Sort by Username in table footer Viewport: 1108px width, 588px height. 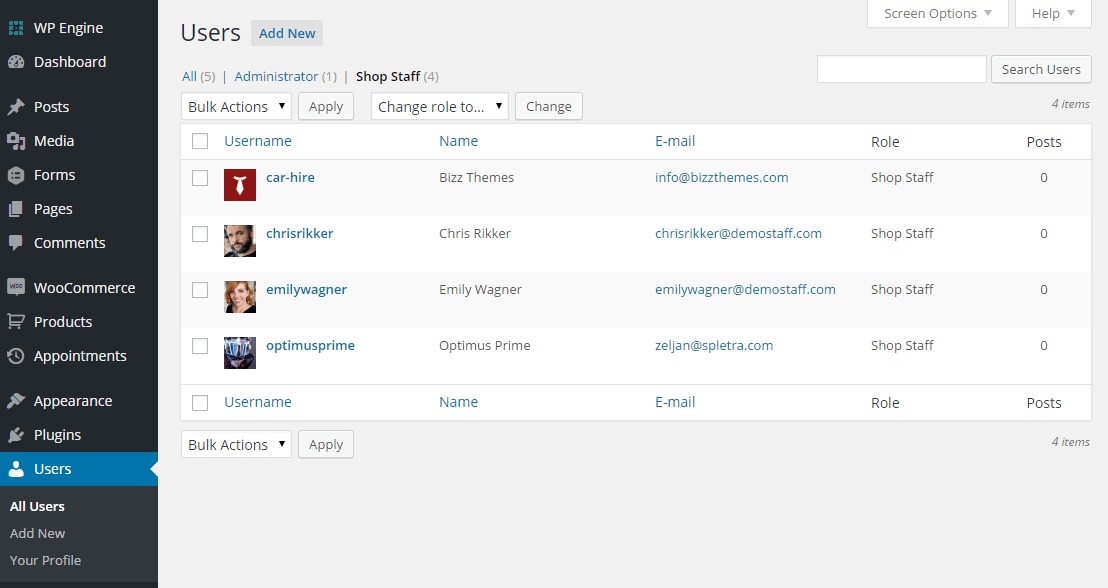tap(258, 401)
